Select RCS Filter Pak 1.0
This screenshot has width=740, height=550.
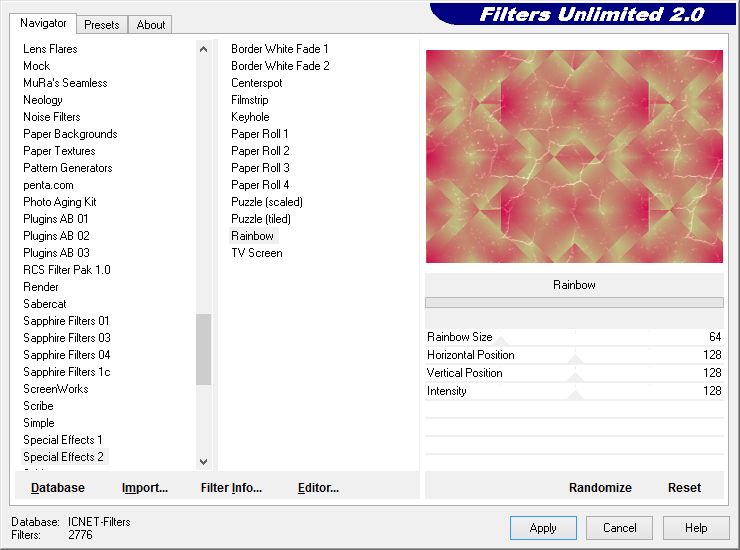point(67,270)
